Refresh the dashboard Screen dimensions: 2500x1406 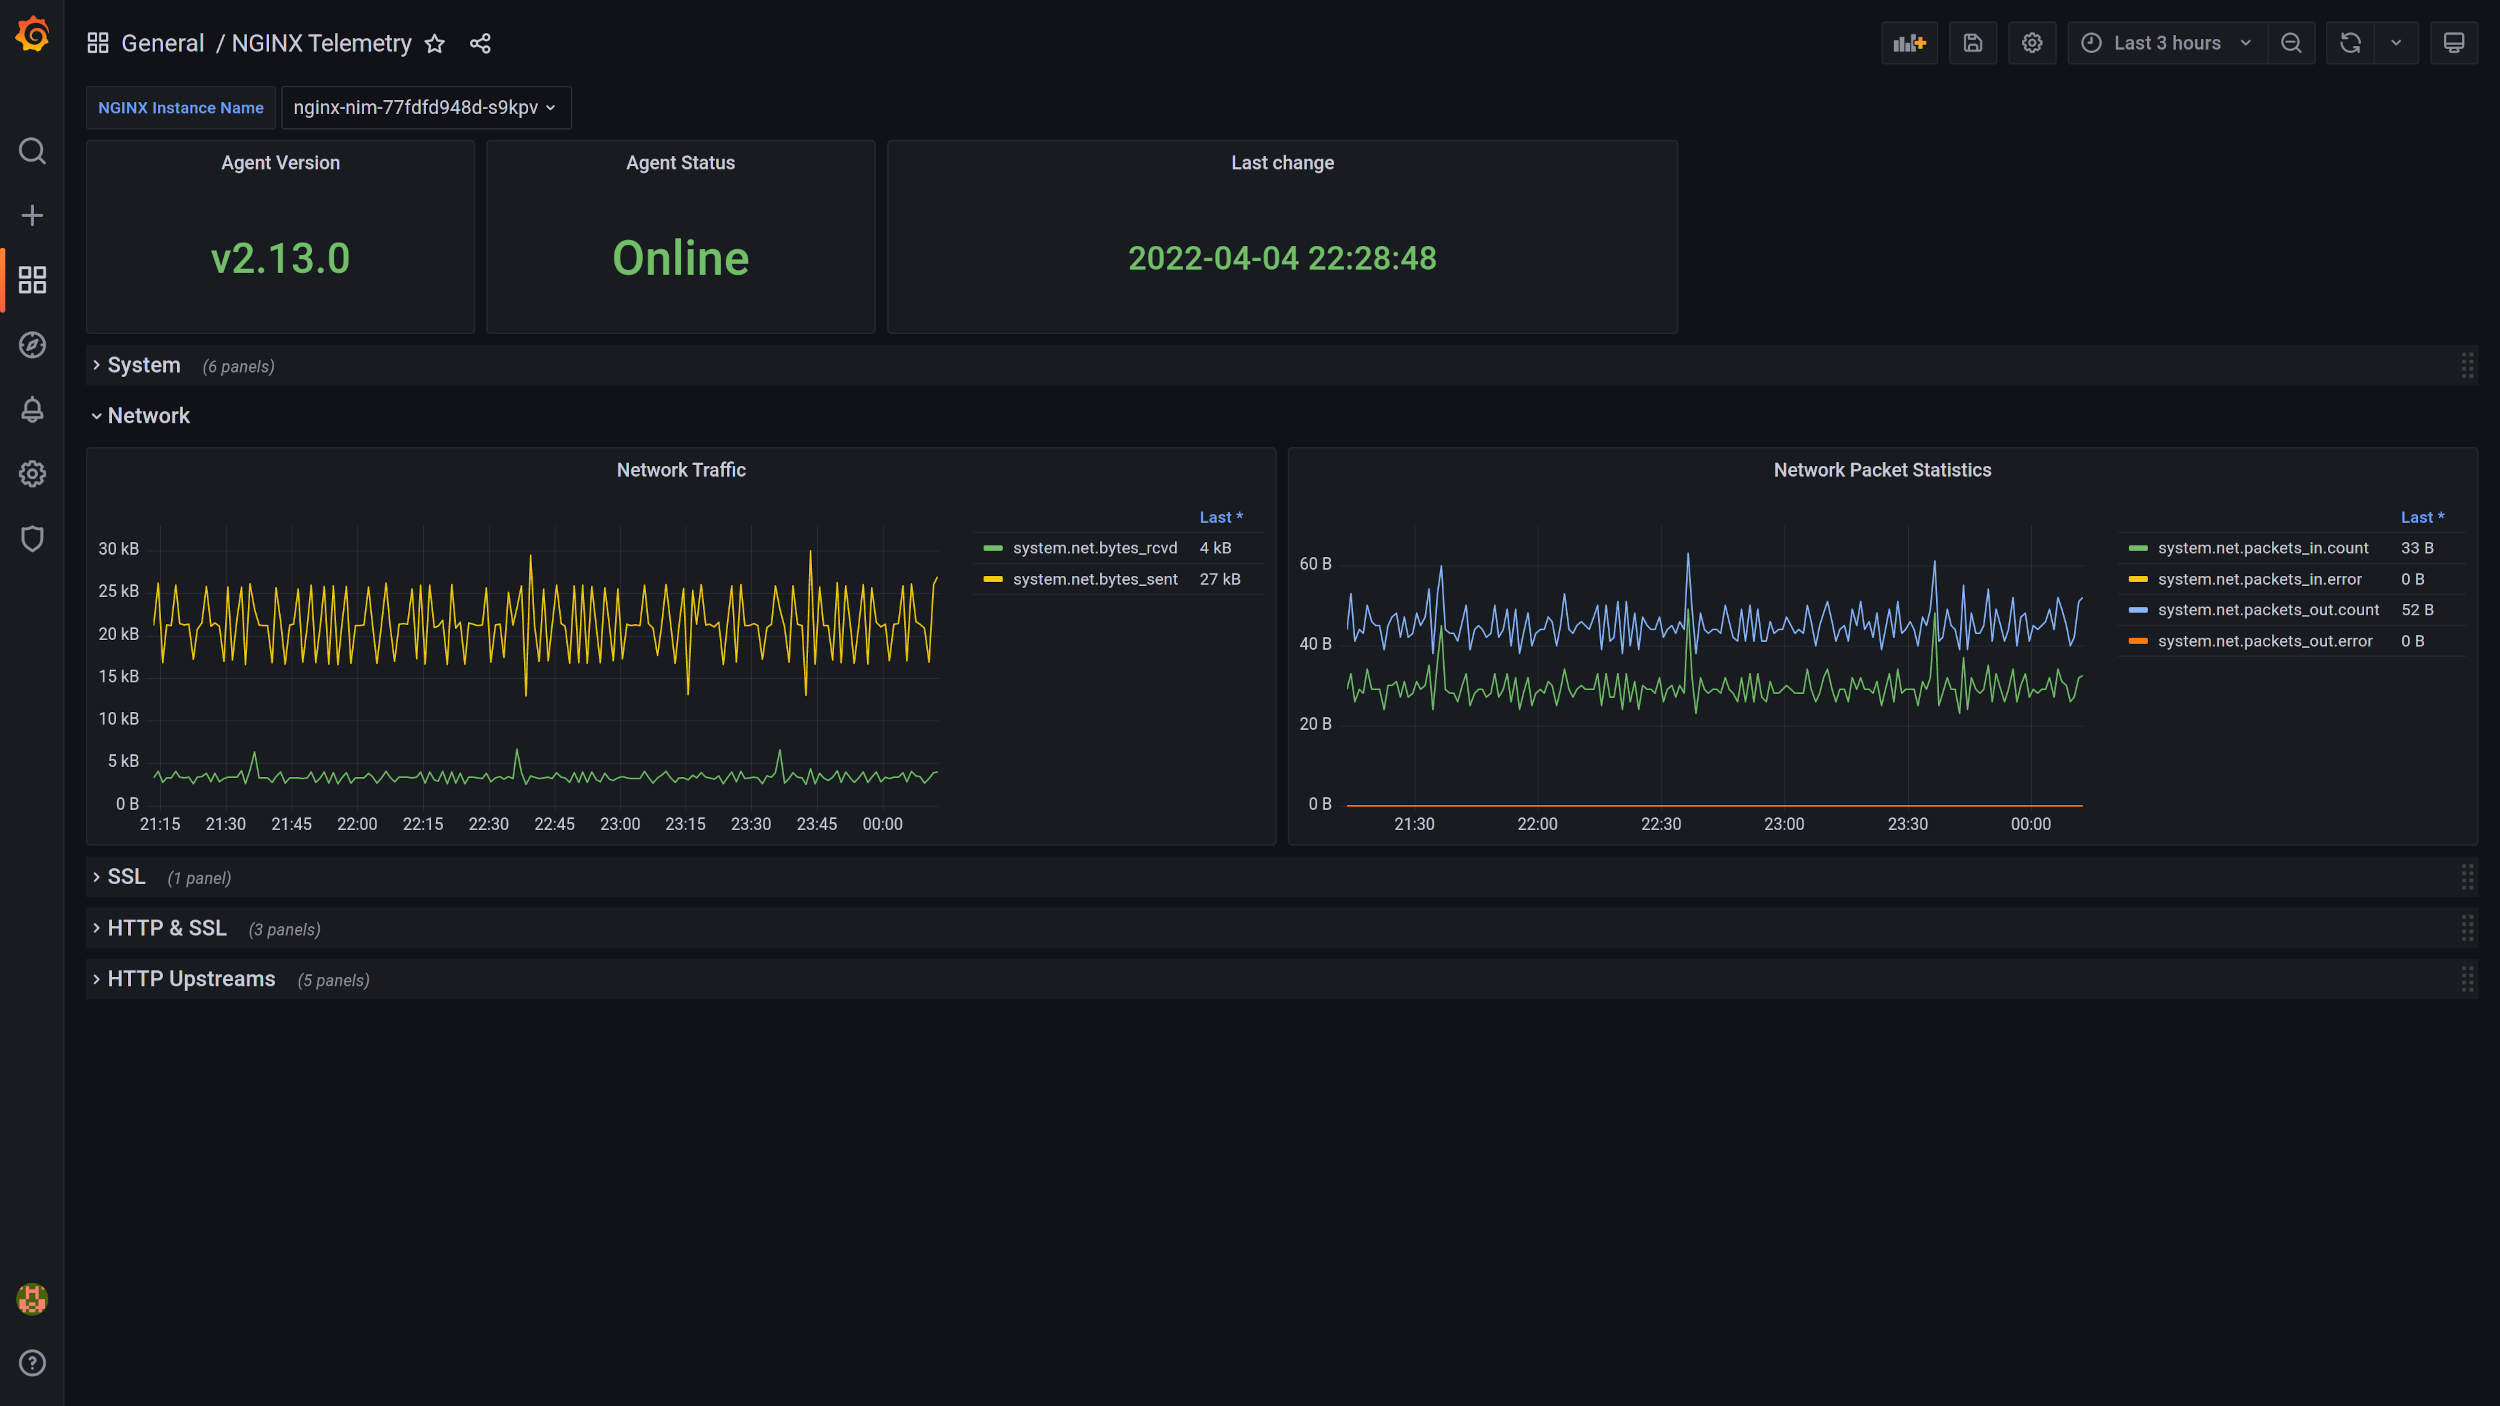click(x=2350, y=43)
